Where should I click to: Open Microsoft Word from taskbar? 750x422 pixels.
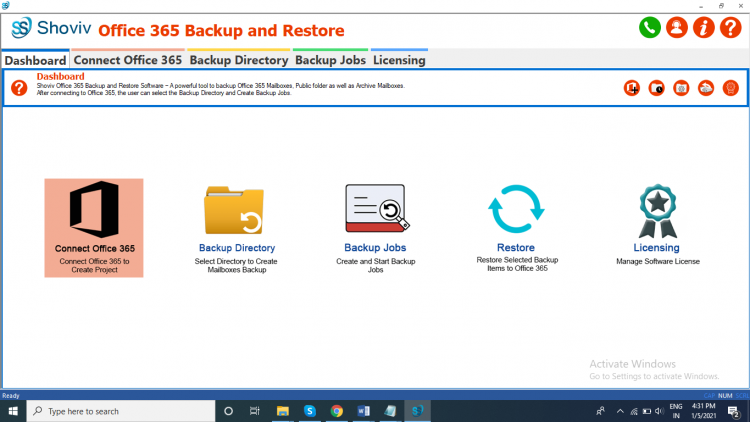364,411
